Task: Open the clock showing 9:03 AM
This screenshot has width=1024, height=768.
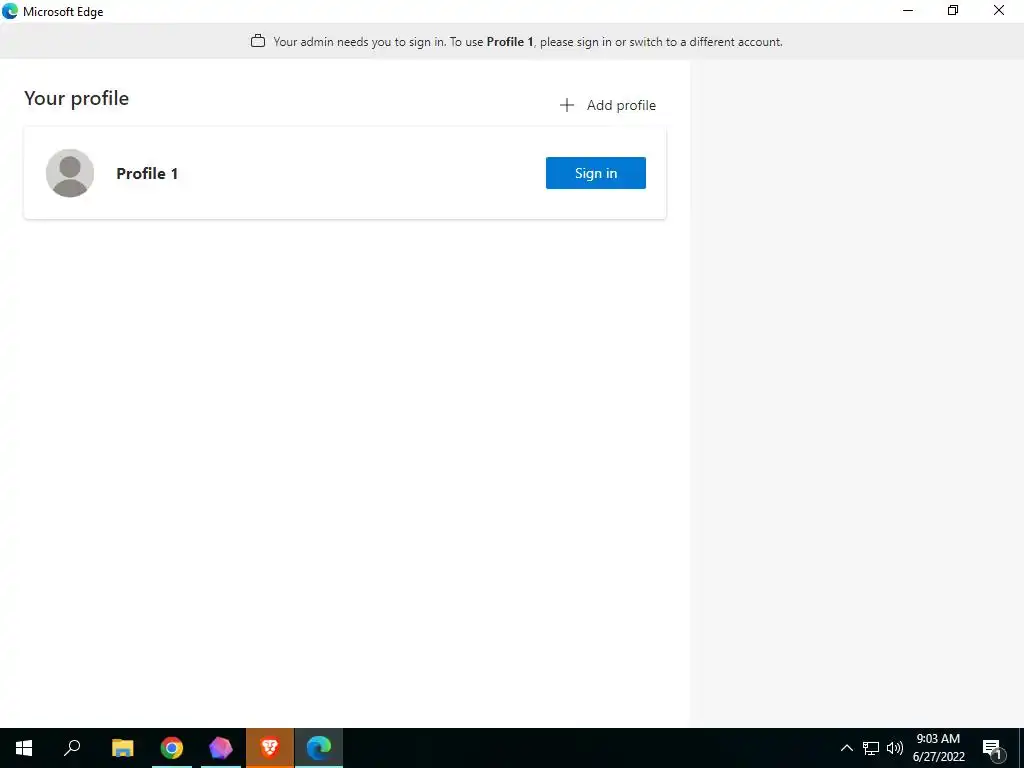Action: pos(938,748)
